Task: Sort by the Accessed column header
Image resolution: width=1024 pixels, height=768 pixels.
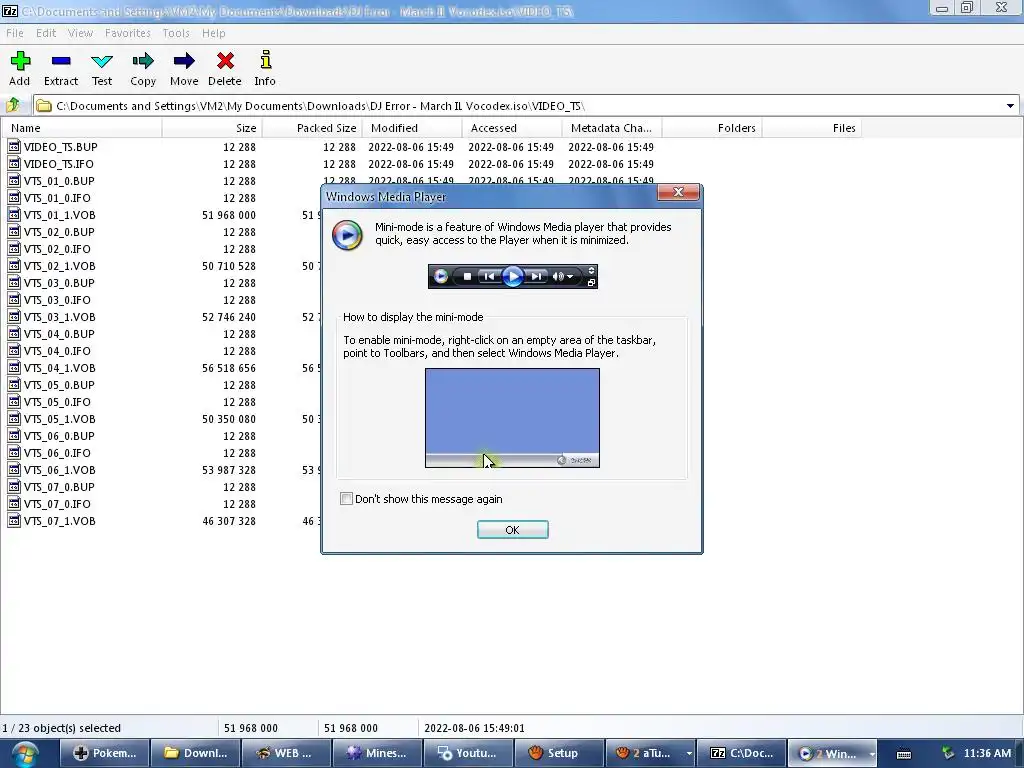Action: click(512, 128)
